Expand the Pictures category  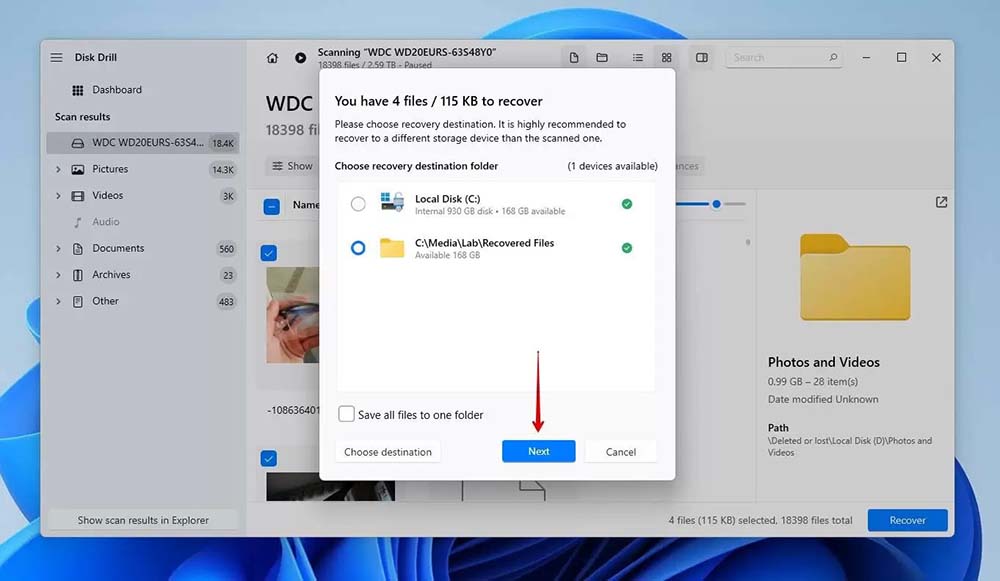(x=59, y=170)
